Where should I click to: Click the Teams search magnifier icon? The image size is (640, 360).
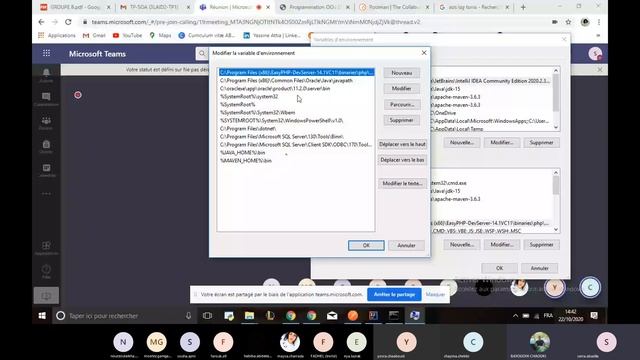tap(202, 53)
